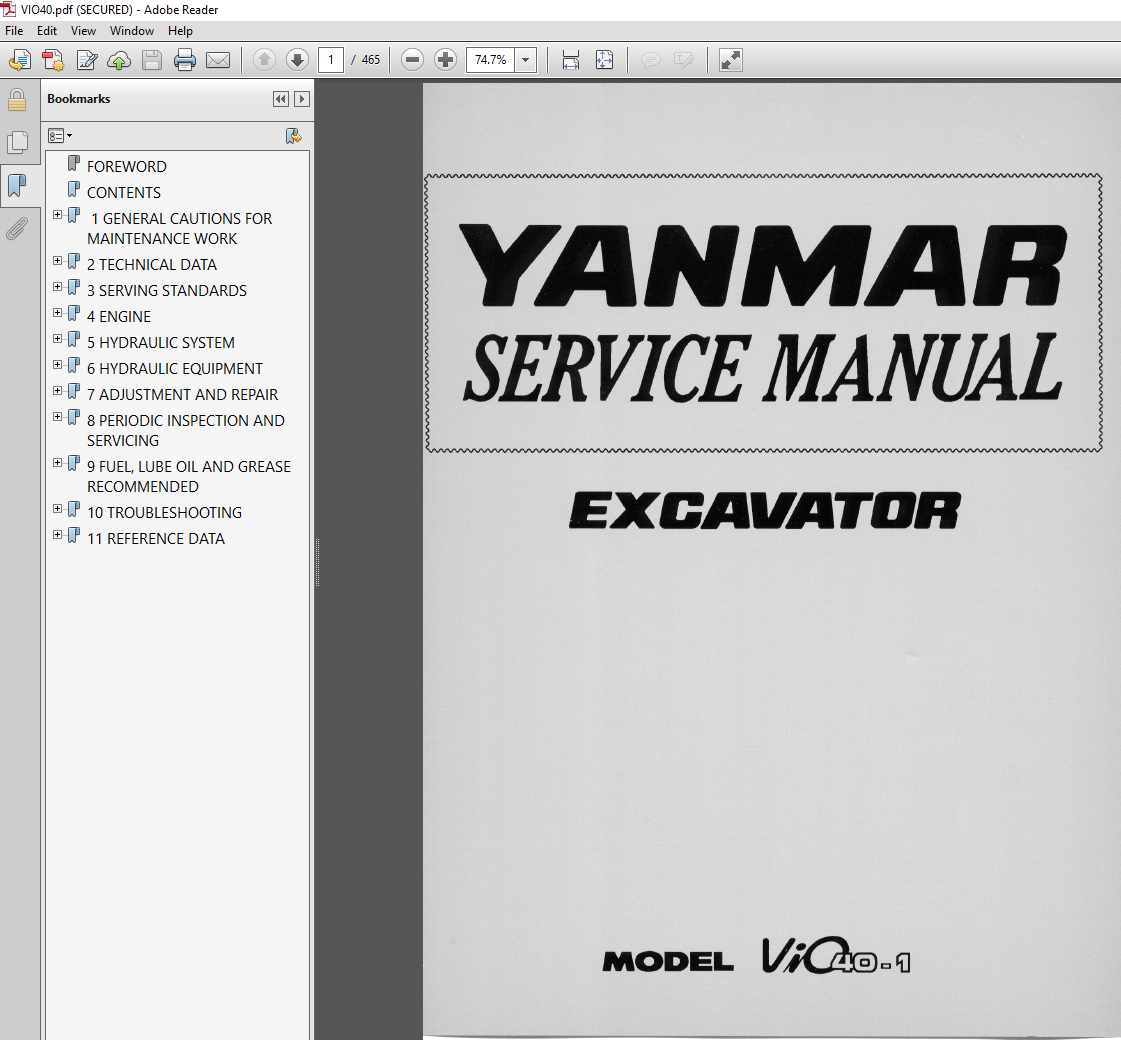Image resolution: width=1121 pixels, height=1040 pixels.
Task: Expand 6 Hydraulic Equipment bookmark
Action: [x=58, y=365]
